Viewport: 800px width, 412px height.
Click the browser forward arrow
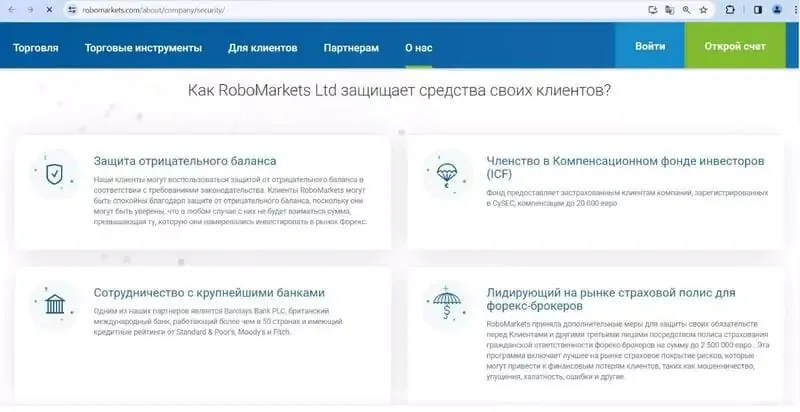(31, 10)
